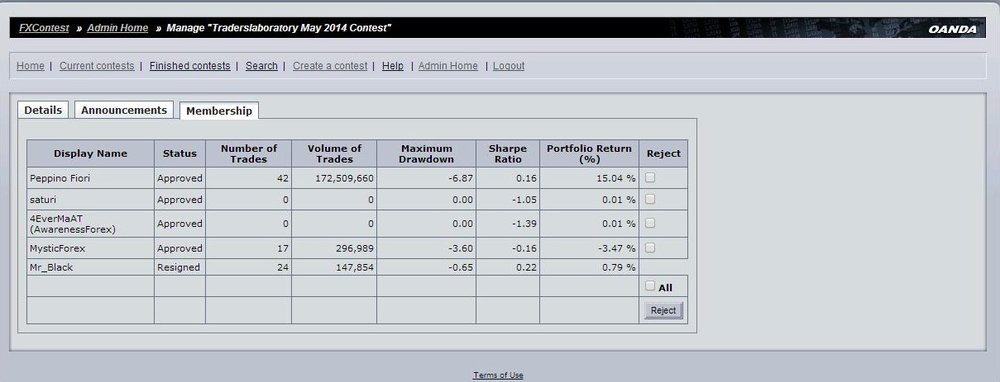
Task: Click the Volume of Trades header
Action: (x=334, y=154)
